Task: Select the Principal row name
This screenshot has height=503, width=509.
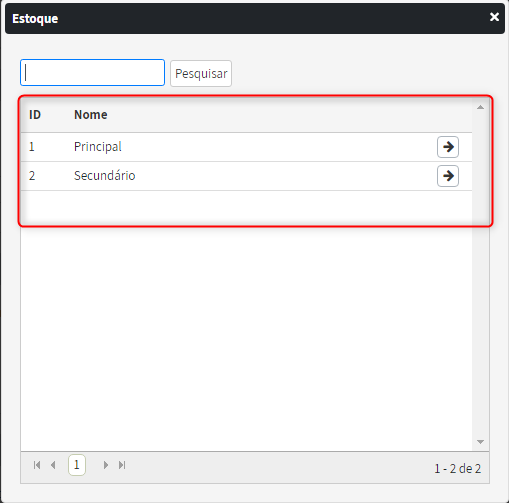Action: (98, 147)
